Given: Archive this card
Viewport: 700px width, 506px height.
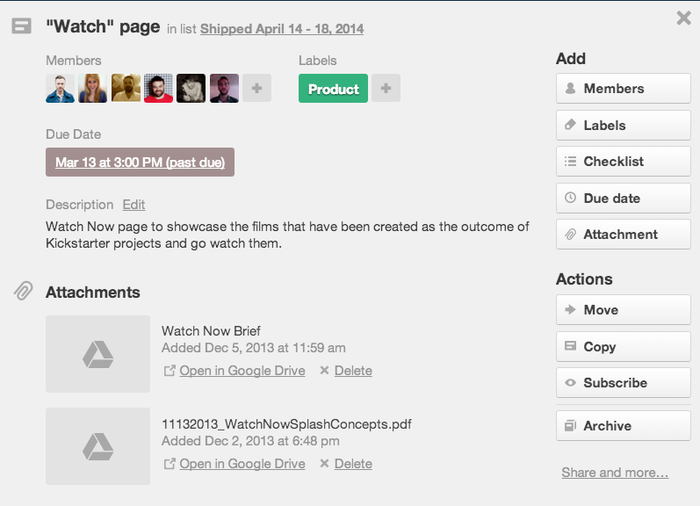Looking at the screenshot, I should 623,426.
